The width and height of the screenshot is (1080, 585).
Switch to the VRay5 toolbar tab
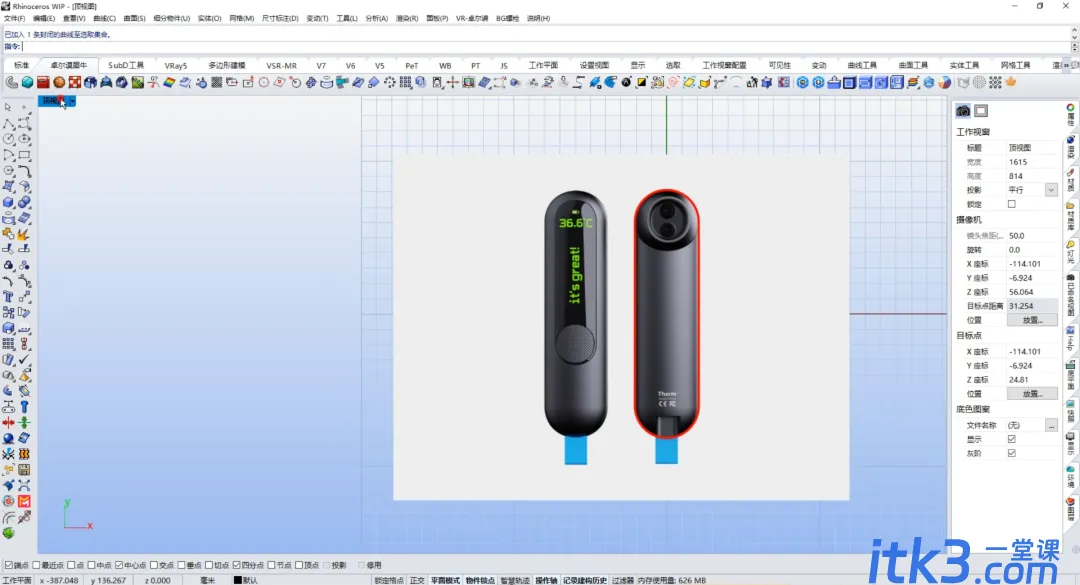tap(176, 65)
